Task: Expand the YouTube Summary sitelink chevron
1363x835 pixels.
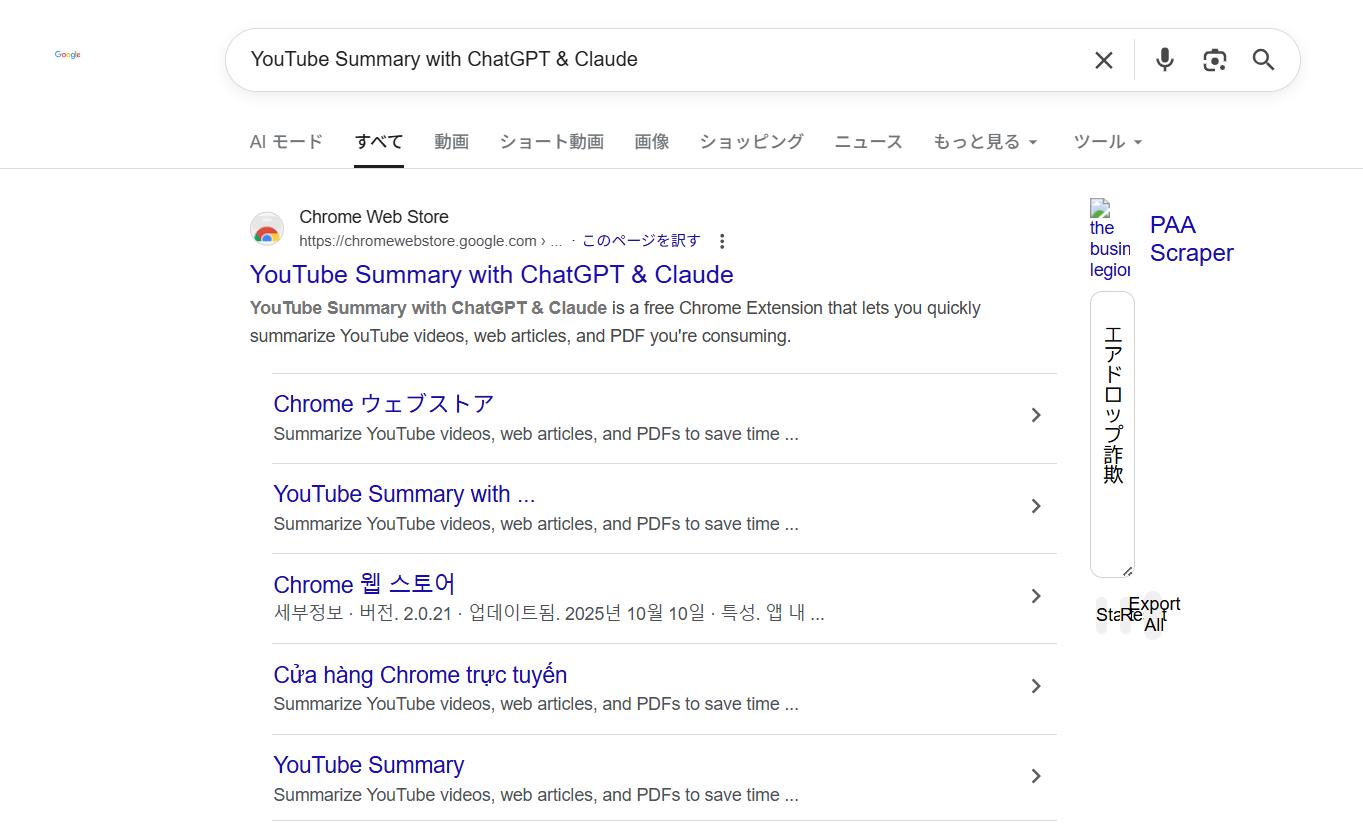Action: [1036, 776]
